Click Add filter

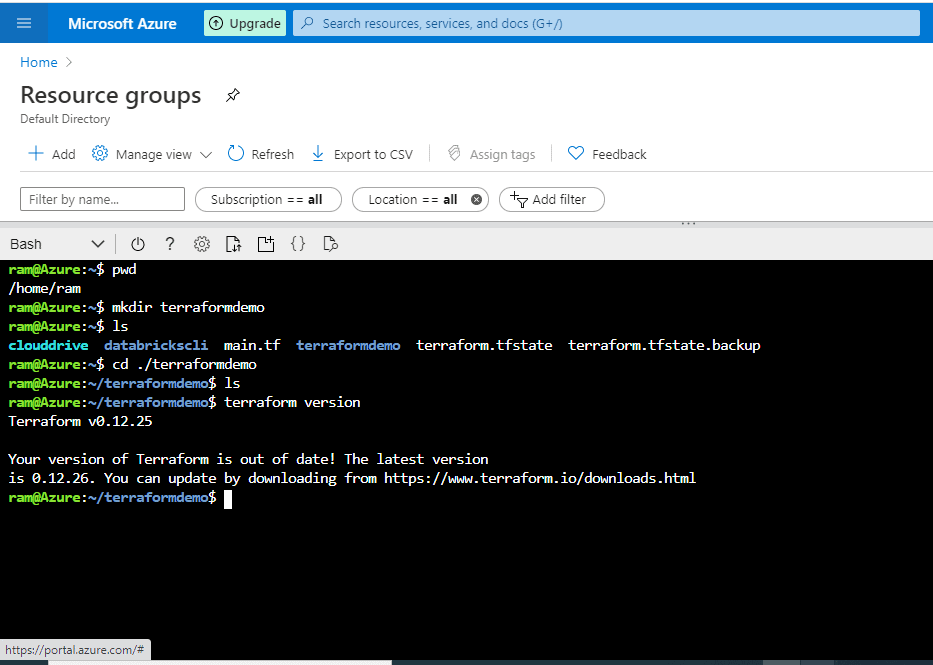(552, 199)
